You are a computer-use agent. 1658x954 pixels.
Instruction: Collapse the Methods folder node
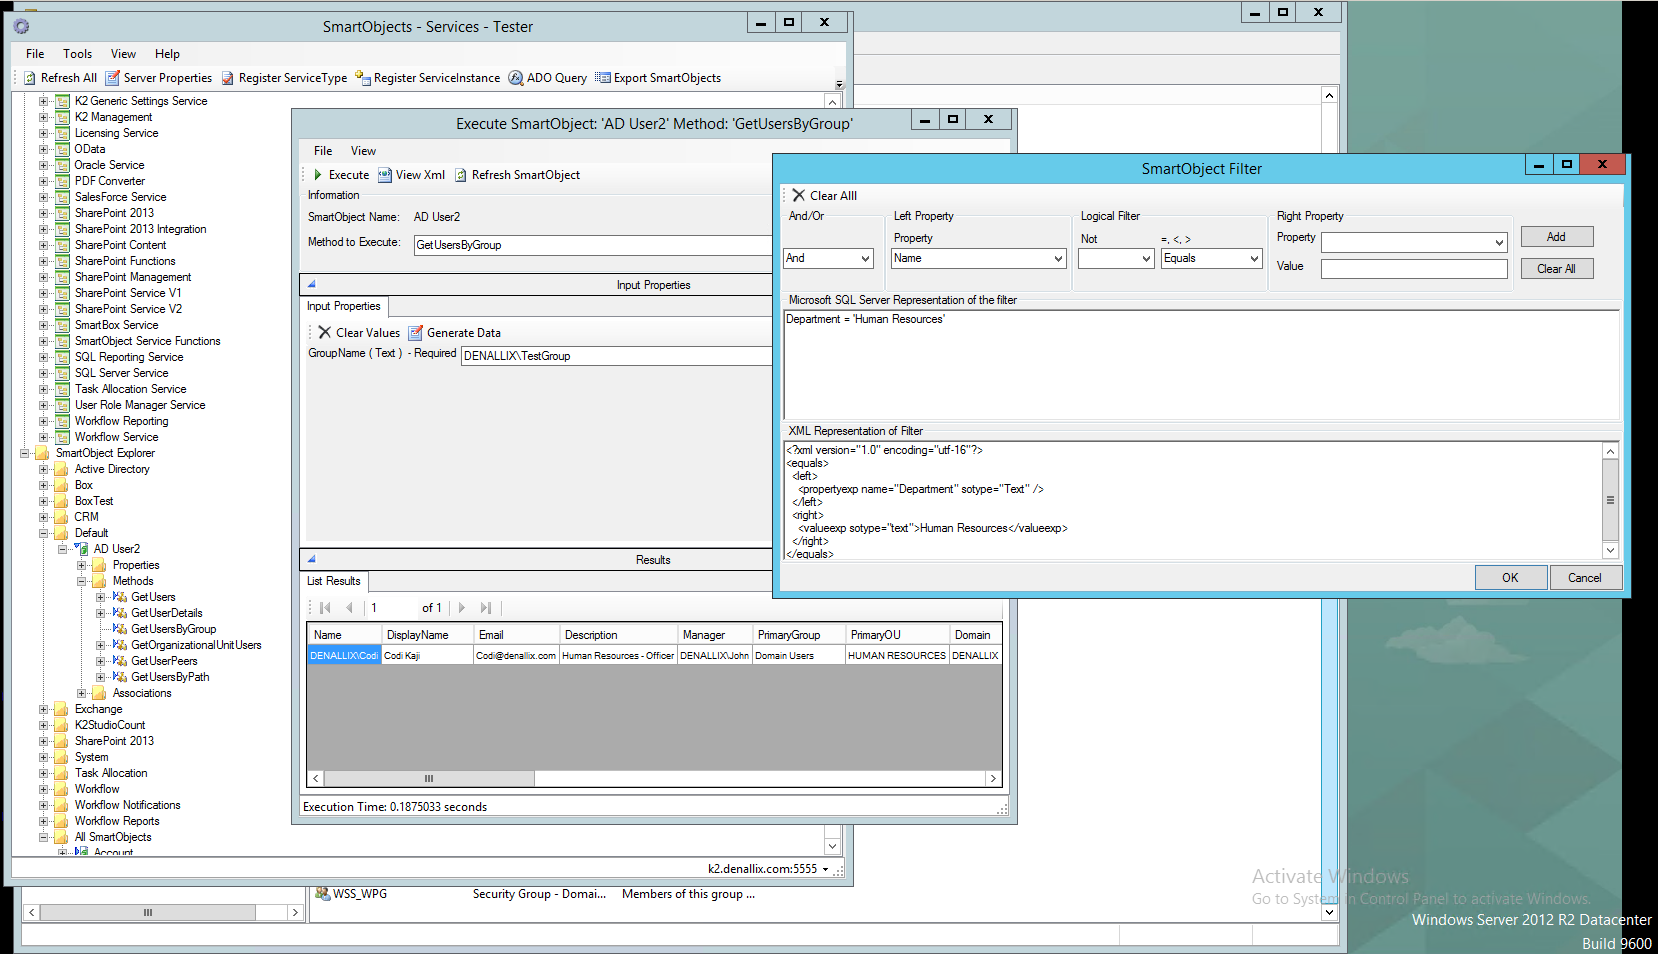point(81,581)
